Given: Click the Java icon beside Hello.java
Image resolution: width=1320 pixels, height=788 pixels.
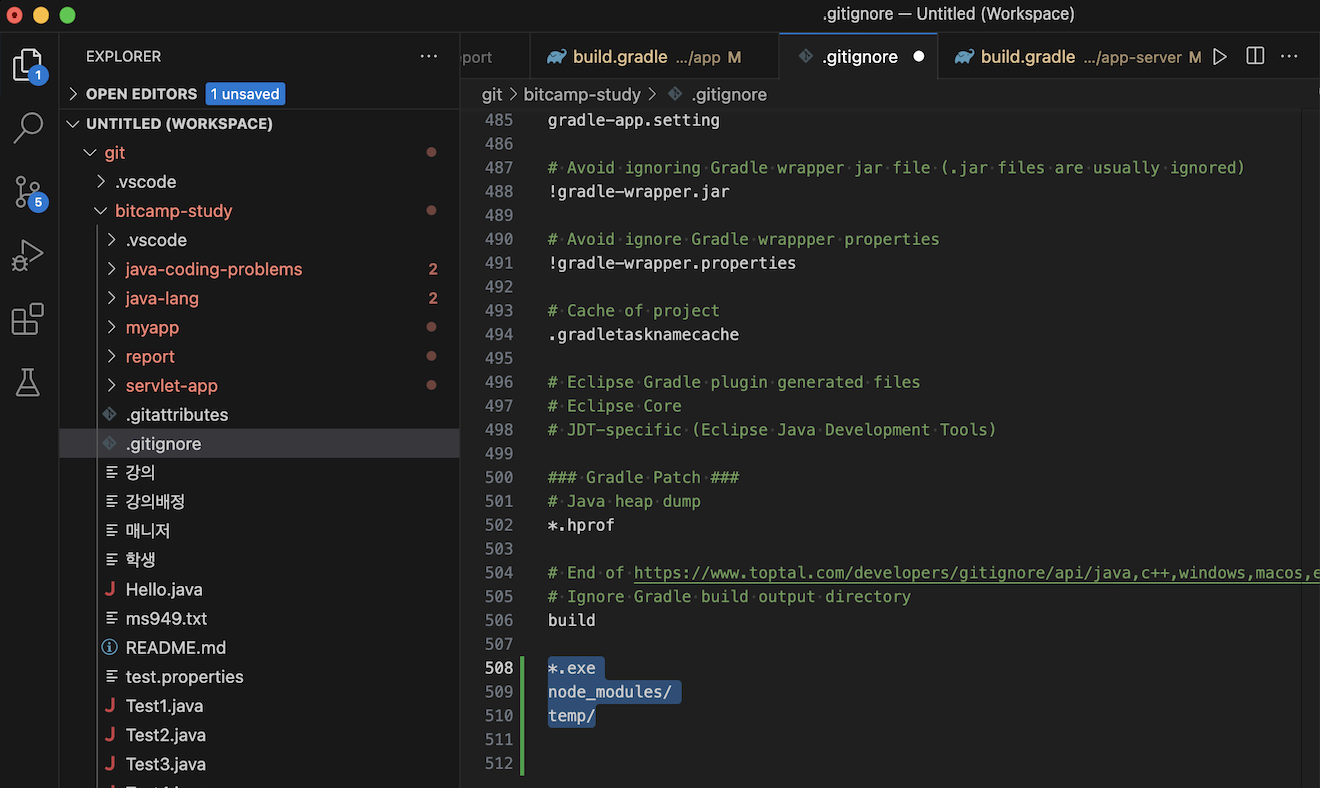Looking at the screenshot, I should coord(110,589).
